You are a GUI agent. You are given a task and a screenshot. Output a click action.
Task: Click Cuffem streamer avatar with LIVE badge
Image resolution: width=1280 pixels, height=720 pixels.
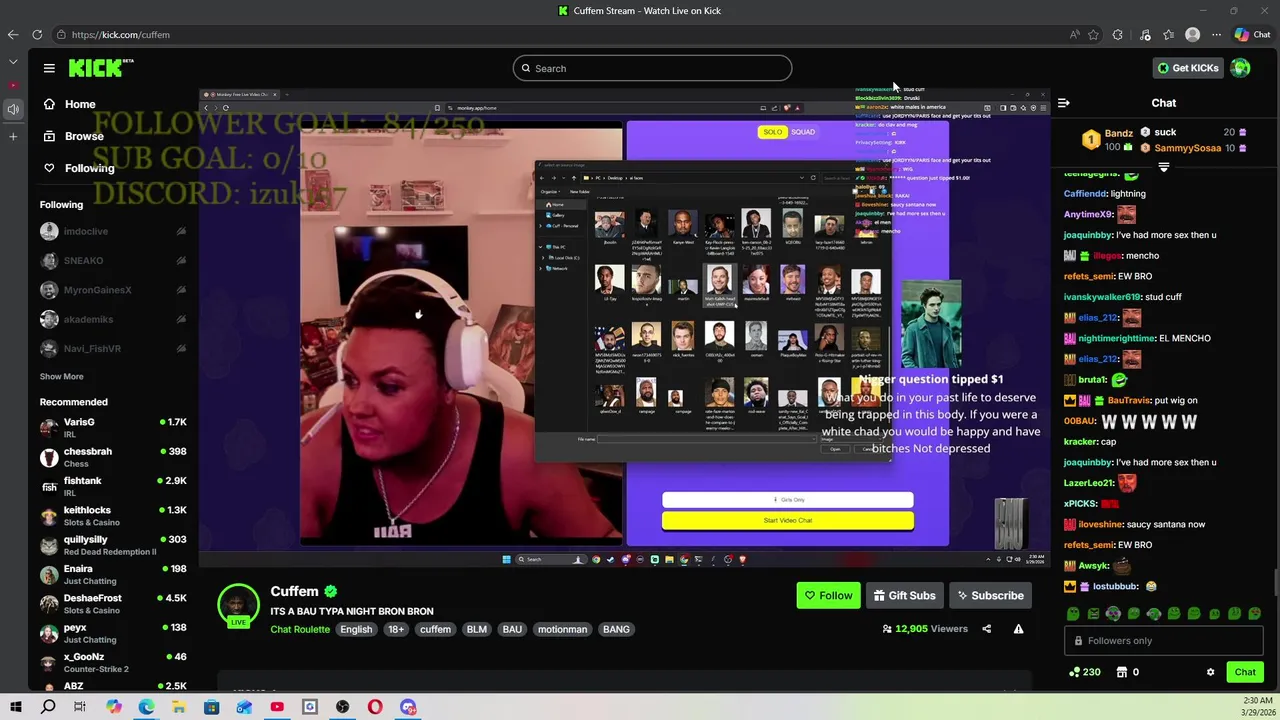[x=238, y=606]
